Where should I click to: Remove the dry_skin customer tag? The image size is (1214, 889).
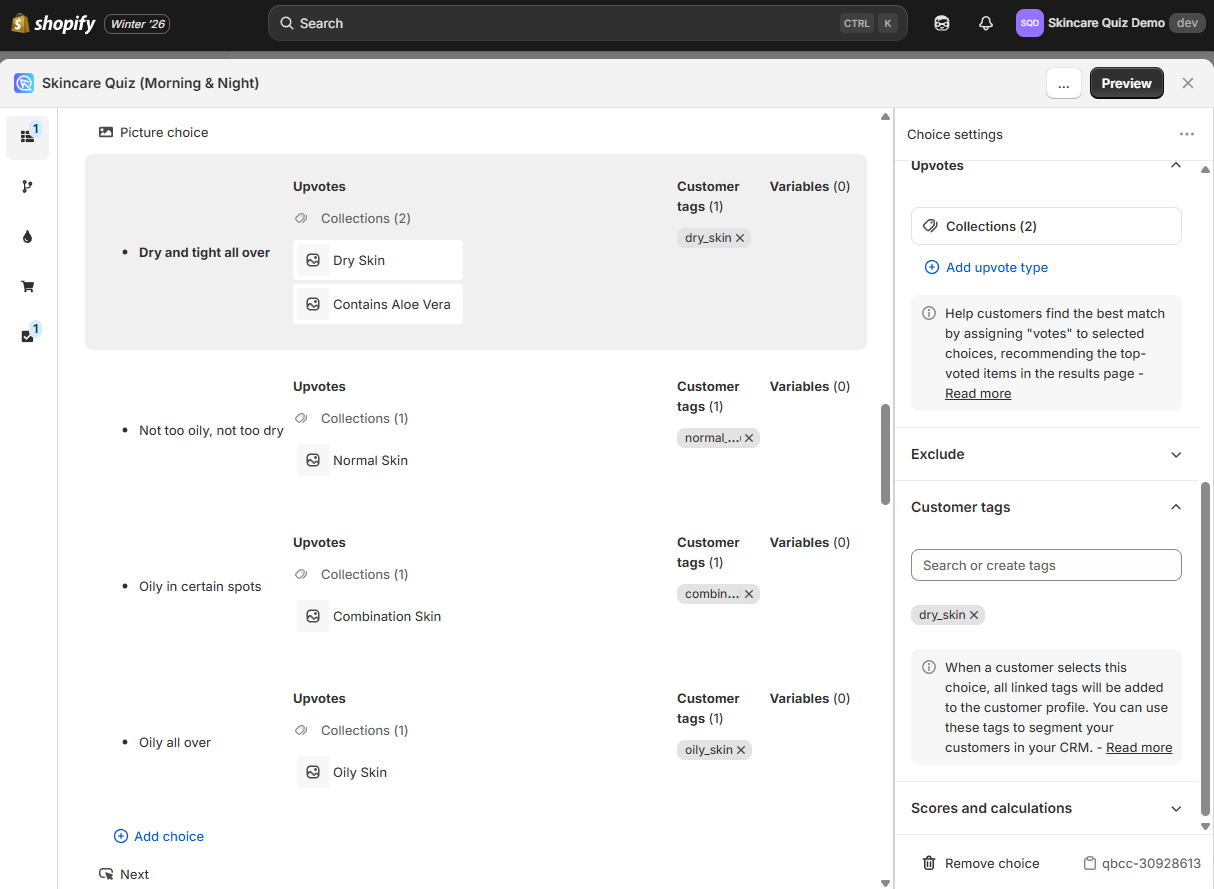click(974, 614)
